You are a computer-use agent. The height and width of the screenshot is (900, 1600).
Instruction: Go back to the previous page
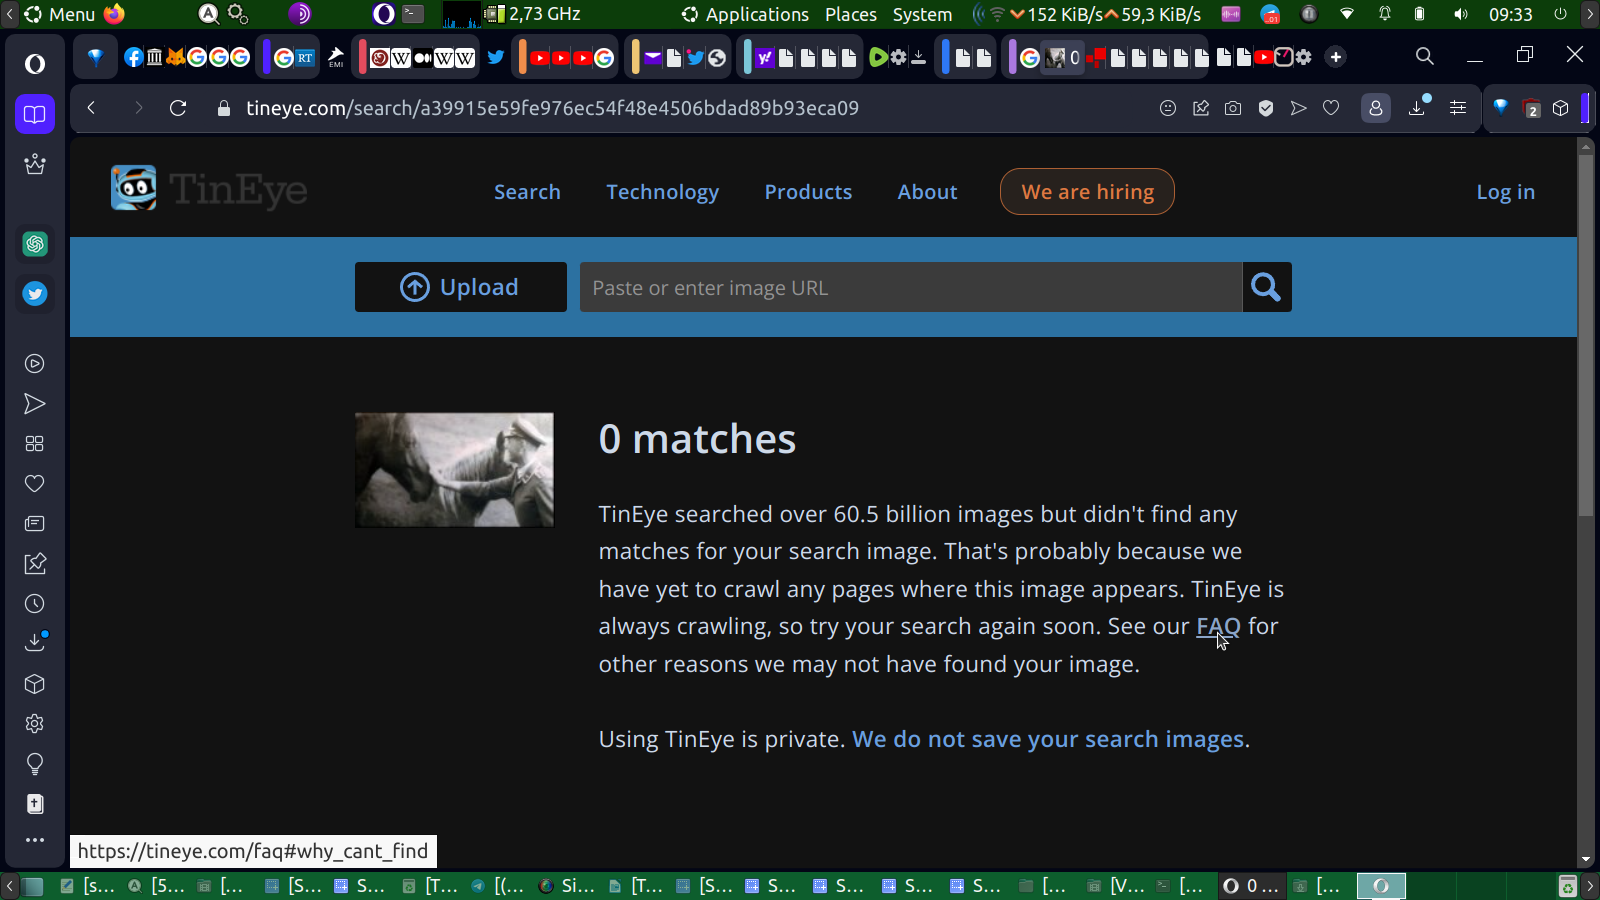[91, 108]
